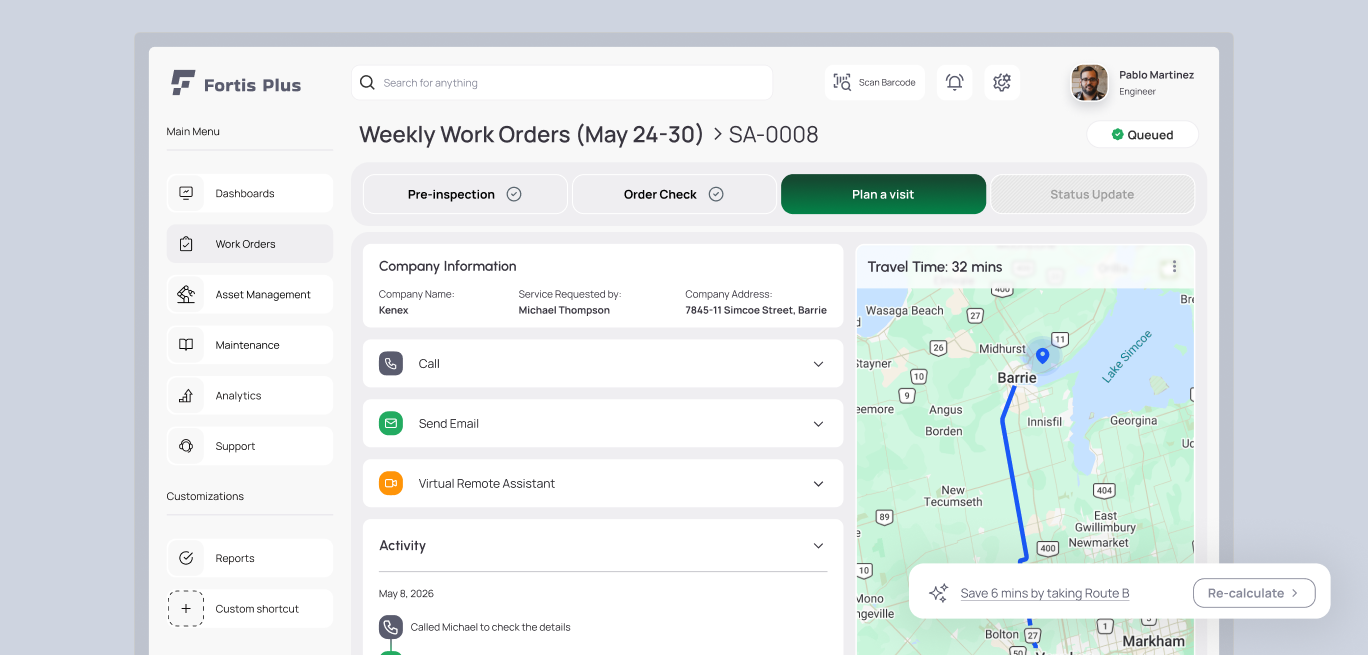The height and width of the screenshot is (655, 1368).
Task: Click Pablo Martinez profile photo
Action: click(1089, 83)
